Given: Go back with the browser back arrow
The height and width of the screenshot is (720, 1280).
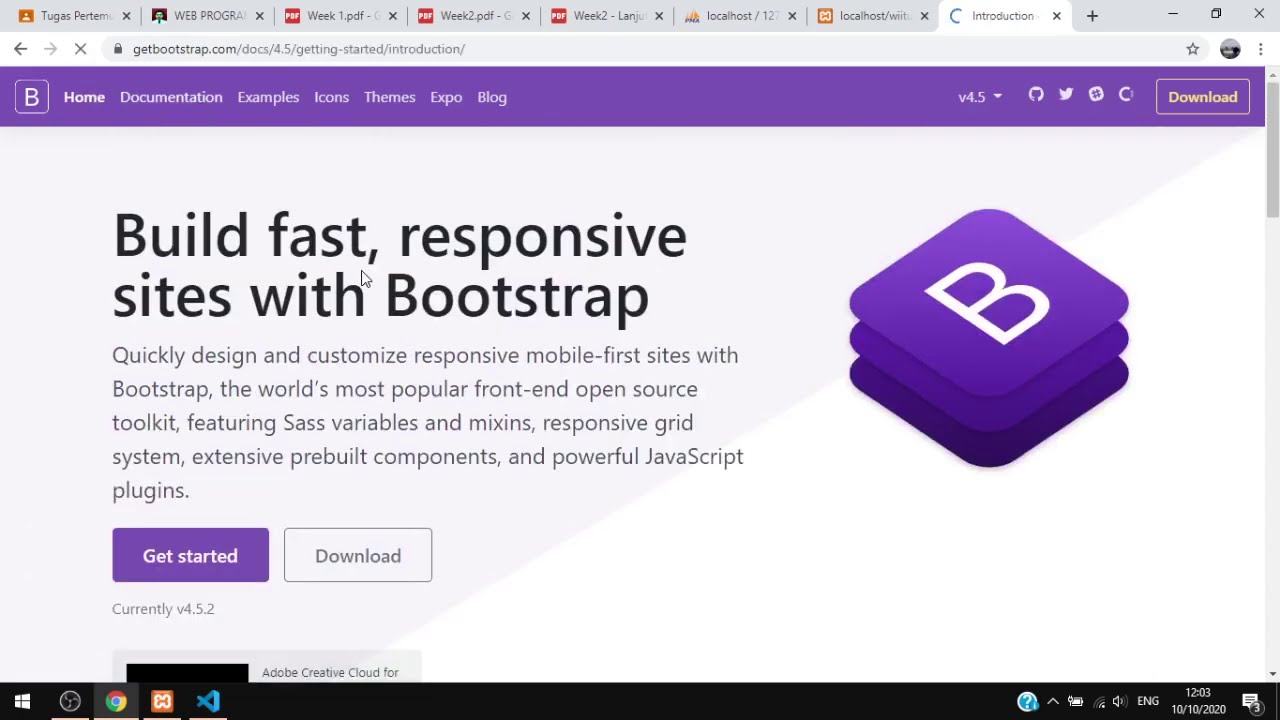Looking at the screenshot, I should coord(21,49).
